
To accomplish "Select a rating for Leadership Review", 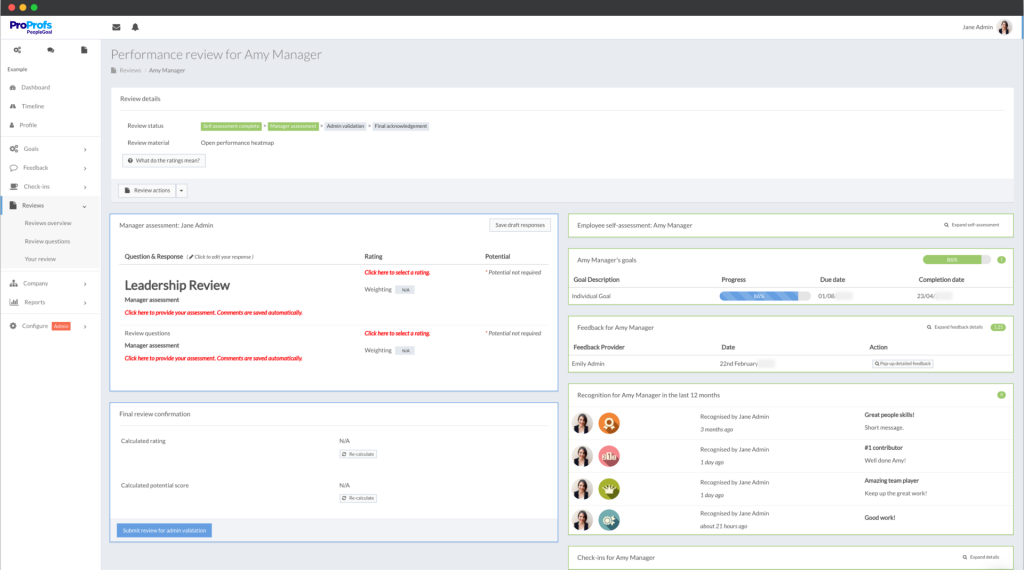I will pos(397,272).
